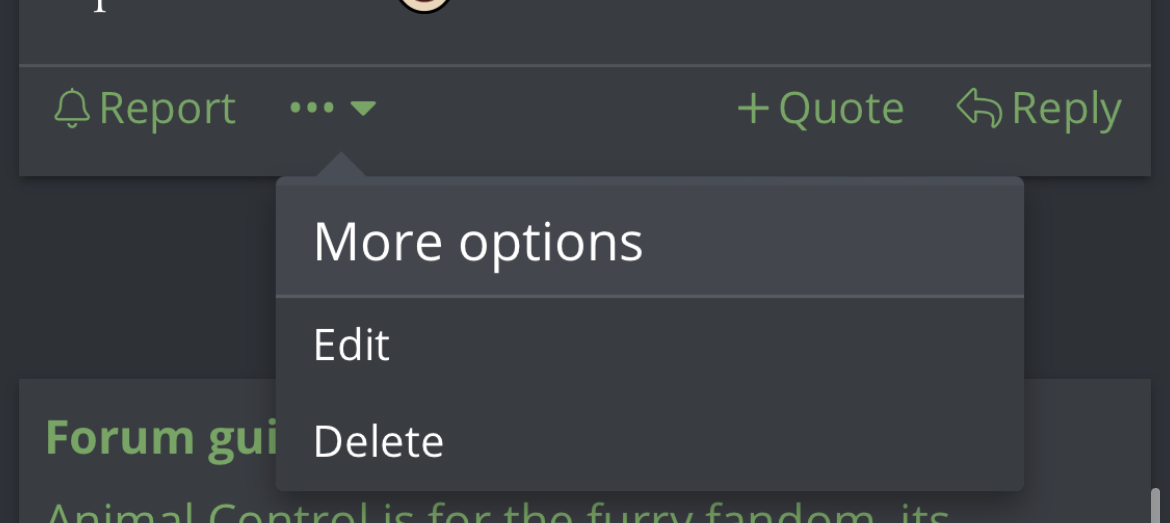
Task: Click the partially visible emoji at top
Action: [x=423, y=5]
